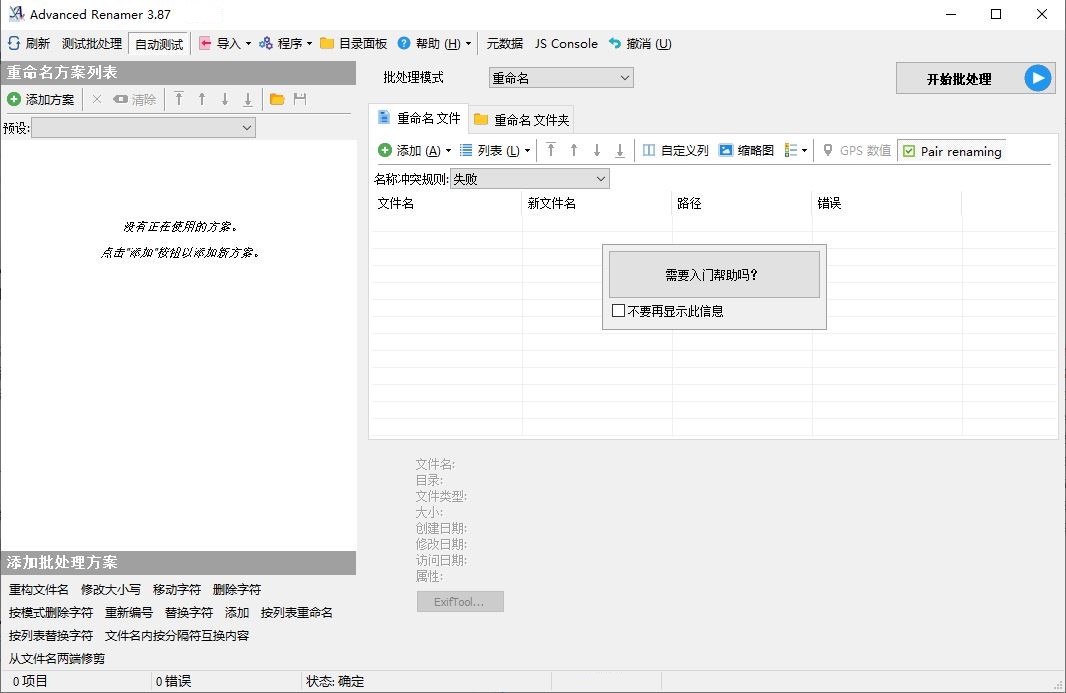
Task: Open the 添加 (A) files dropdown
Action: [414, 150]
